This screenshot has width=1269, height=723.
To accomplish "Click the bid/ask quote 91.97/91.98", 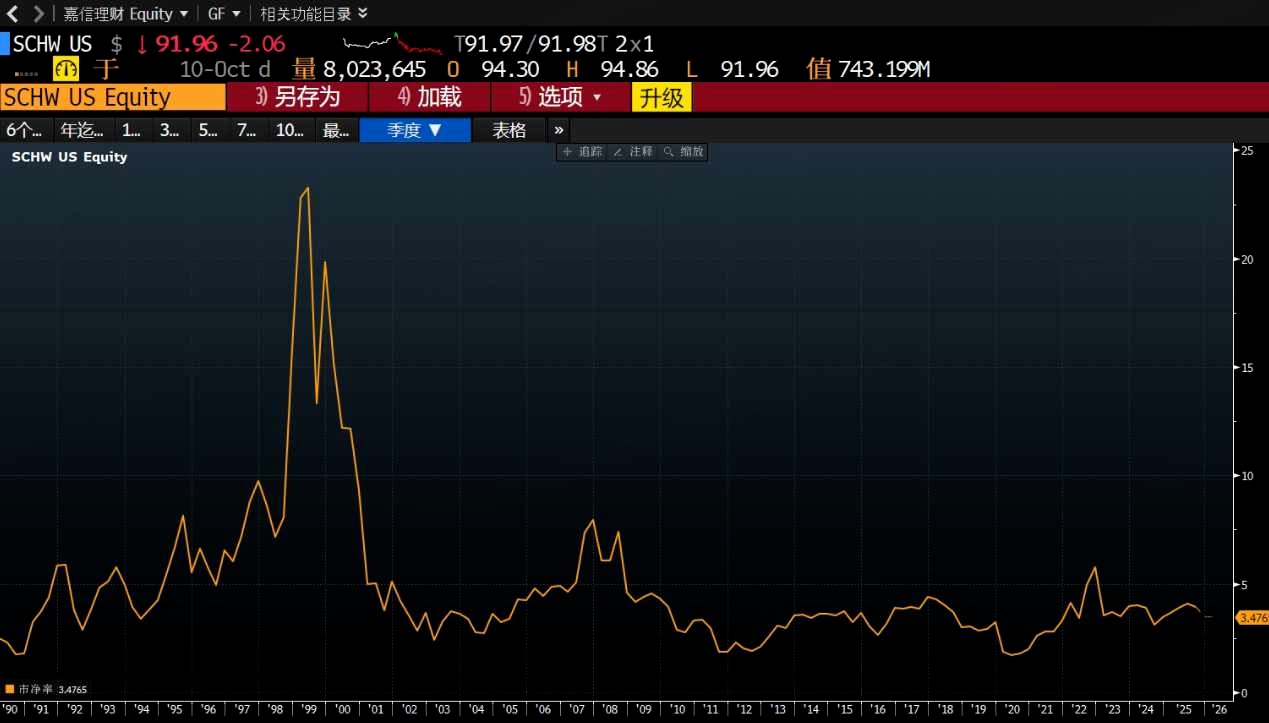I will coord(530,44).
